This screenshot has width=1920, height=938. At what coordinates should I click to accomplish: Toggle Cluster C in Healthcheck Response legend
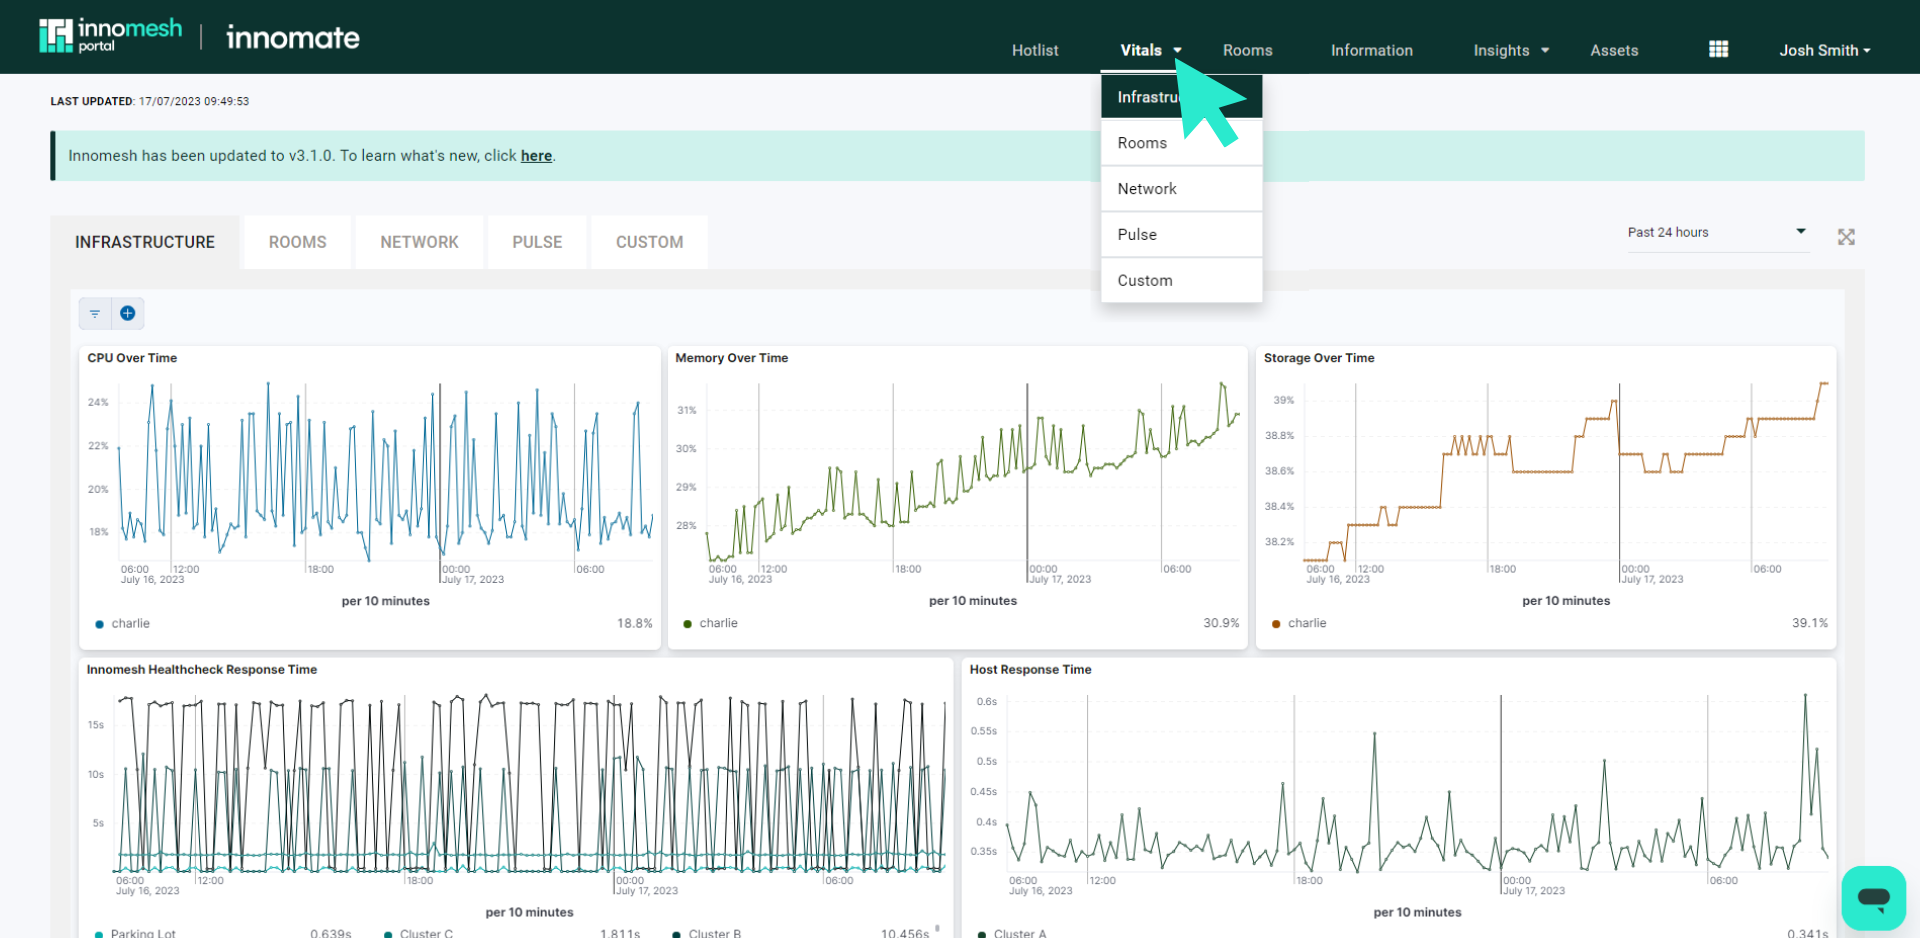[x=424, y=932]
